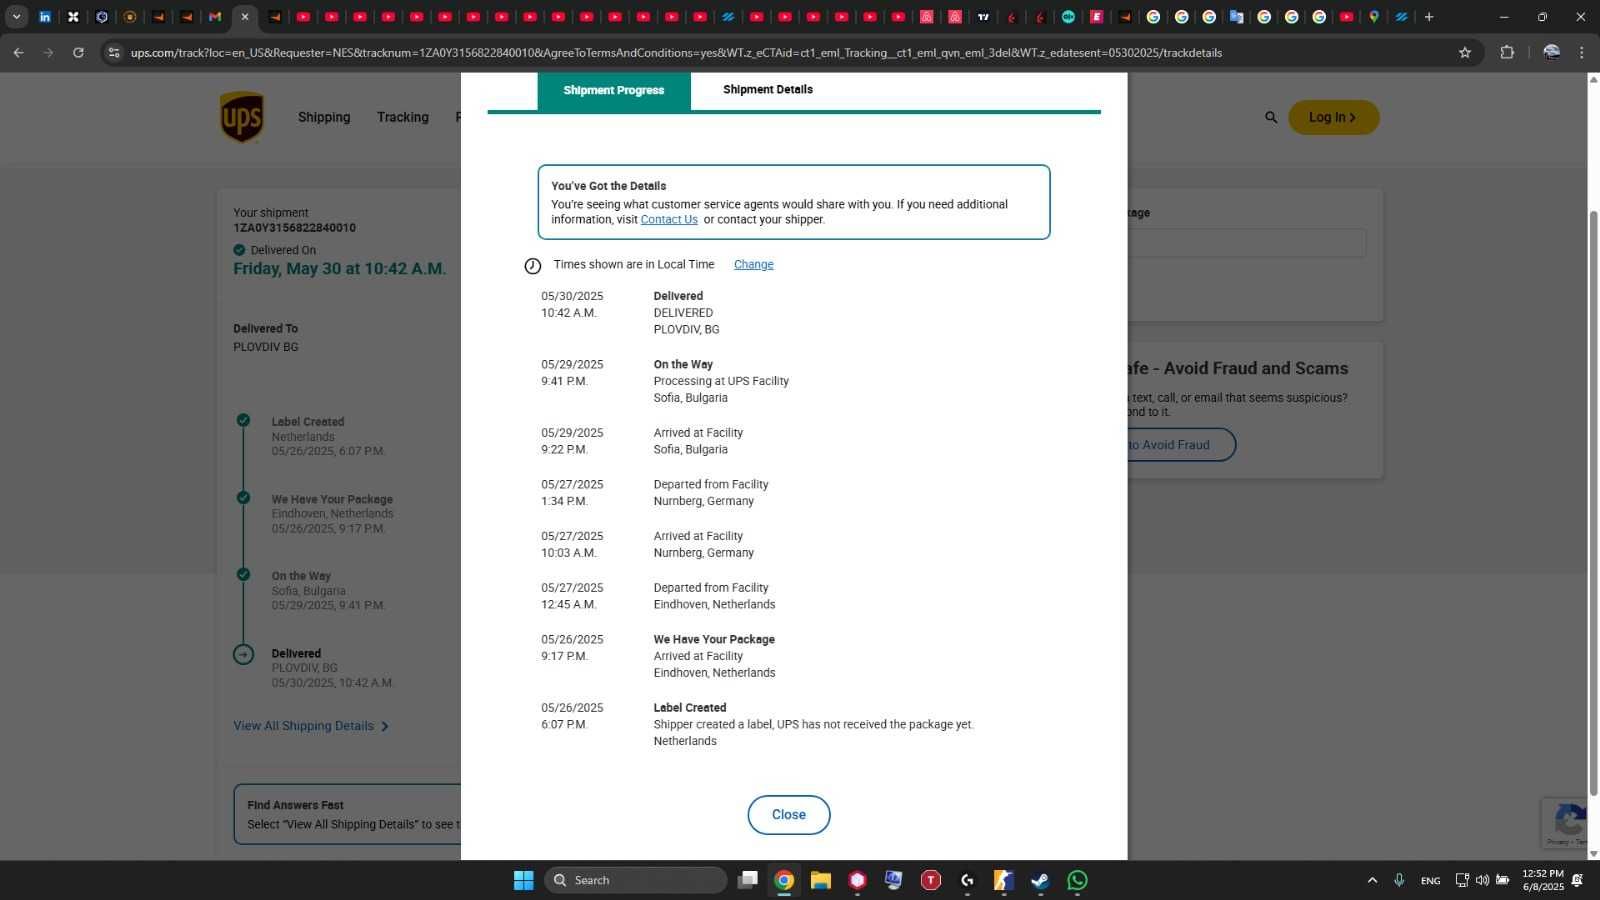Click the Avoid Fraud button
This screenshot has width=1600, height=900.
click(x=1180, y=445)
